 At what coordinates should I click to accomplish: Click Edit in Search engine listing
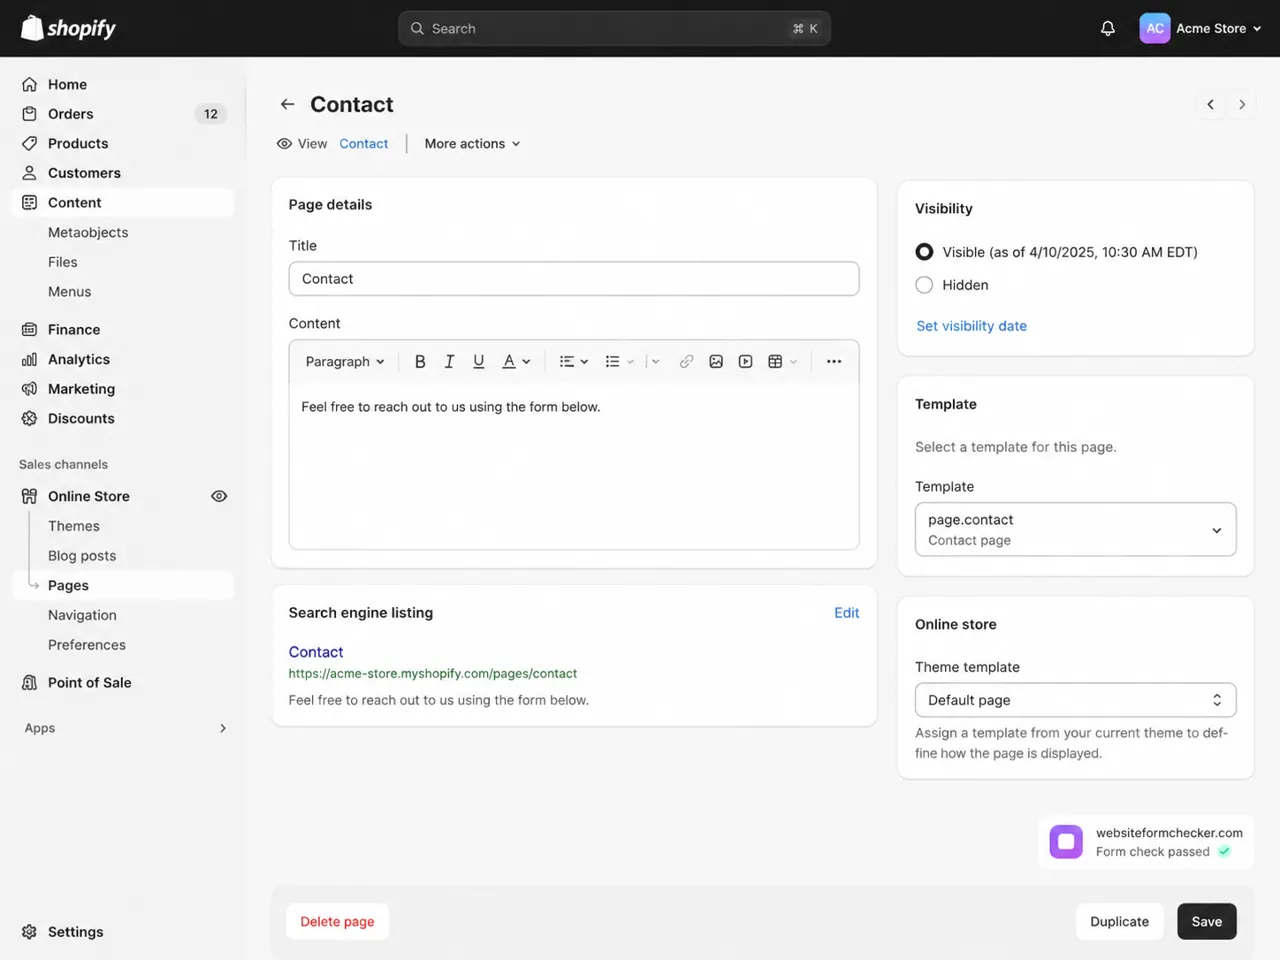point(847,613)
